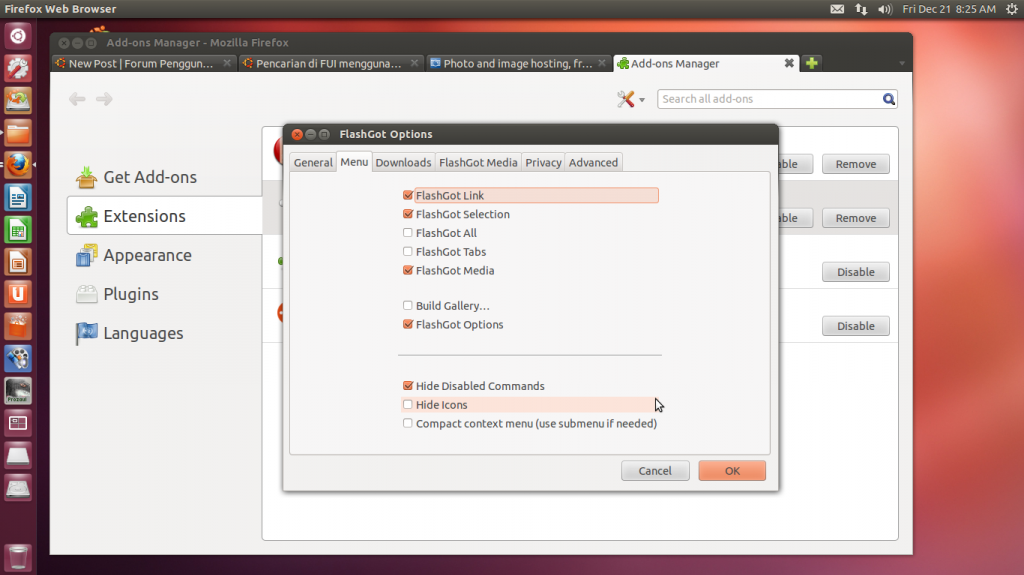Screen dimensions: 1024x575
Task: Toggle Hide Disabled Commands checkbox
Action: point(408,386)
